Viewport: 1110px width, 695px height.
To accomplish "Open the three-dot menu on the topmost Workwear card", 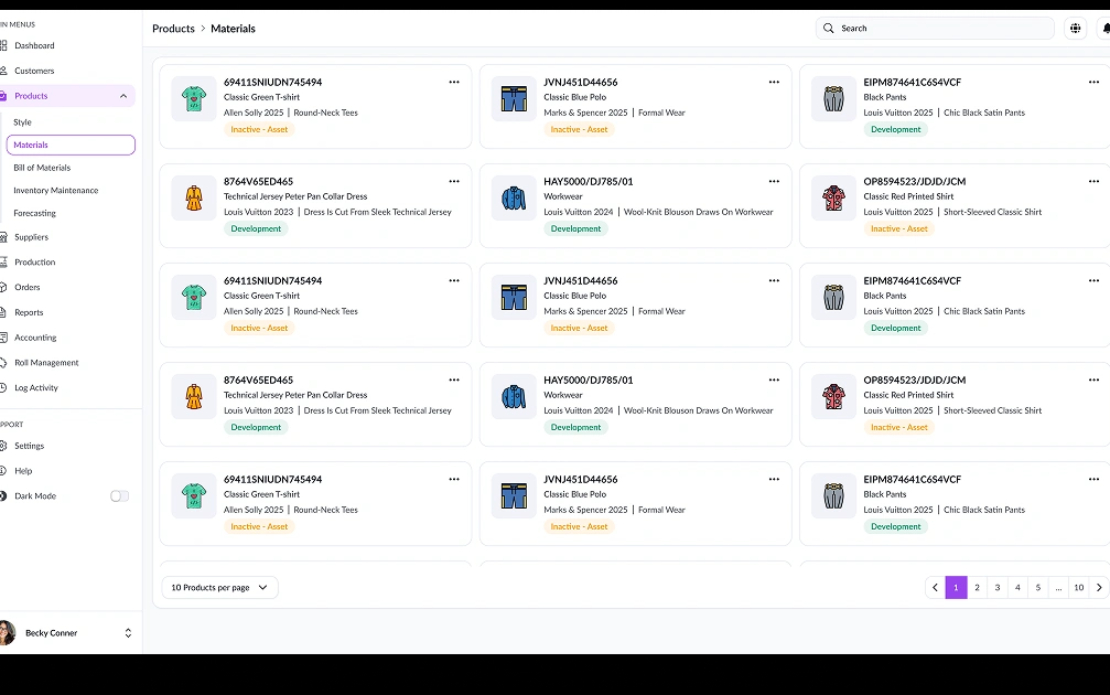I will pos(774,181).
